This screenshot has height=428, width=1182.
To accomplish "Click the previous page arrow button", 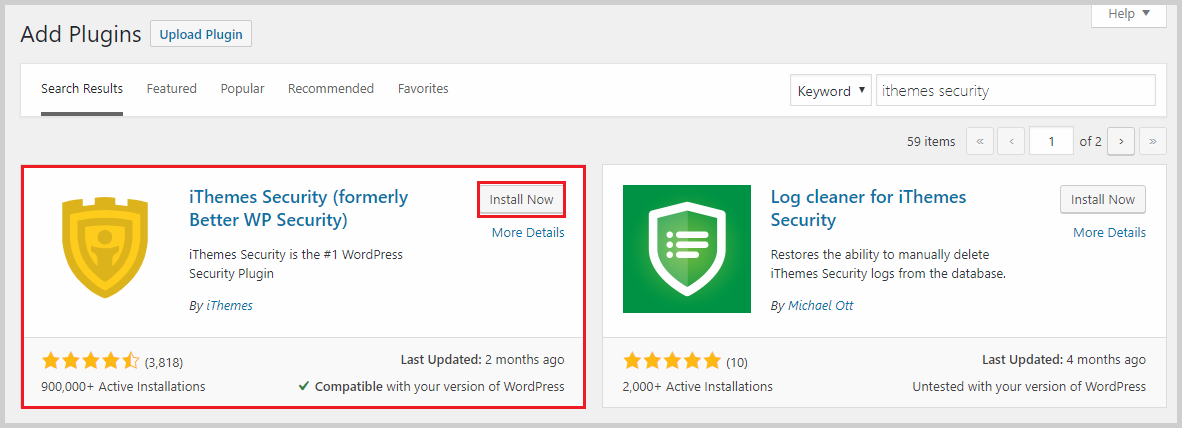I will click(1011, 141).
